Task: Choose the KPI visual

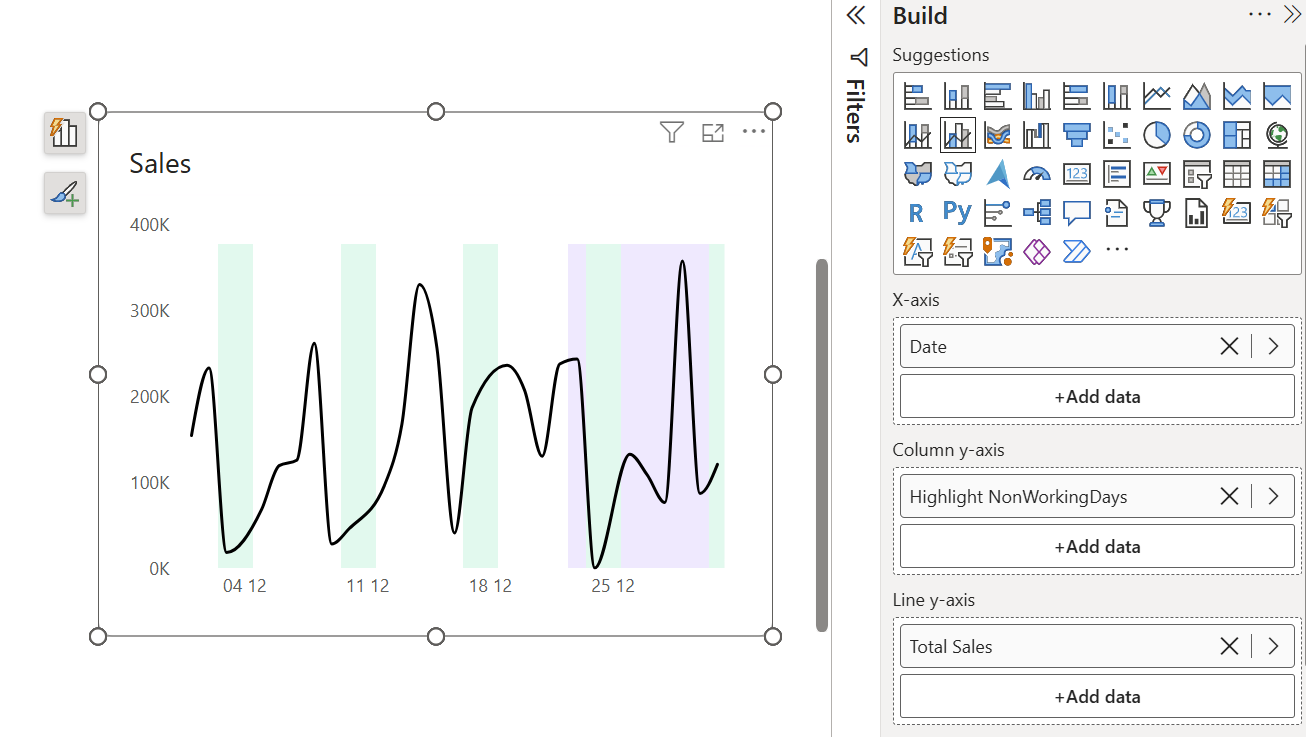Action: (1157, 174)
